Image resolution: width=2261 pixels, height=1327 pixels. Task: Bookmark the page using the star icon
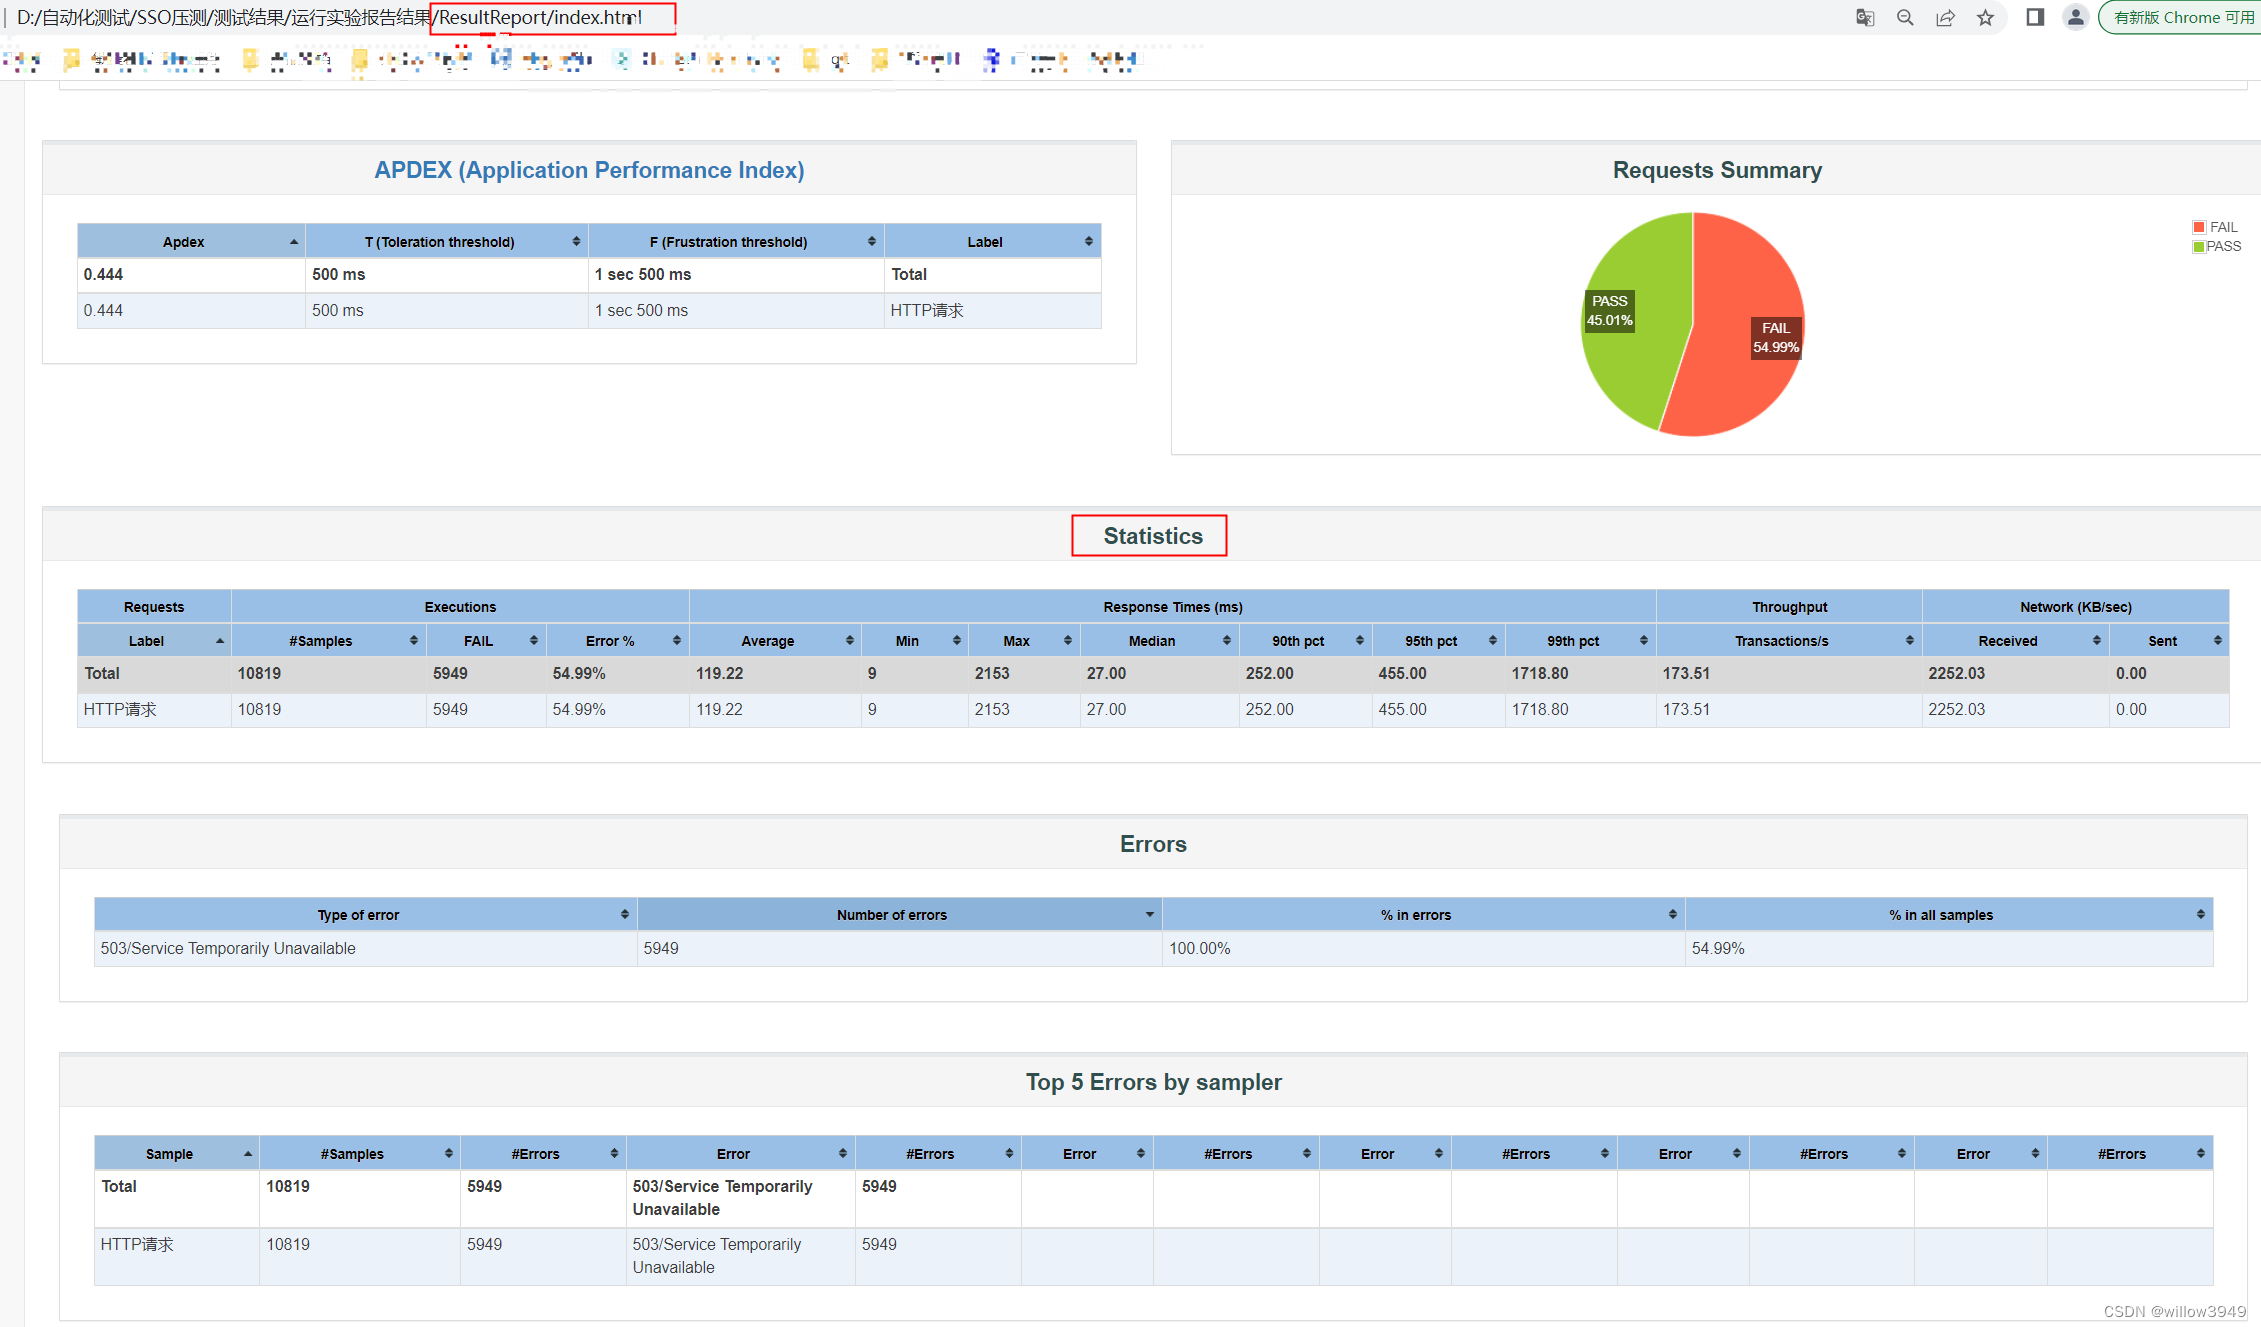click(1985, 17)
